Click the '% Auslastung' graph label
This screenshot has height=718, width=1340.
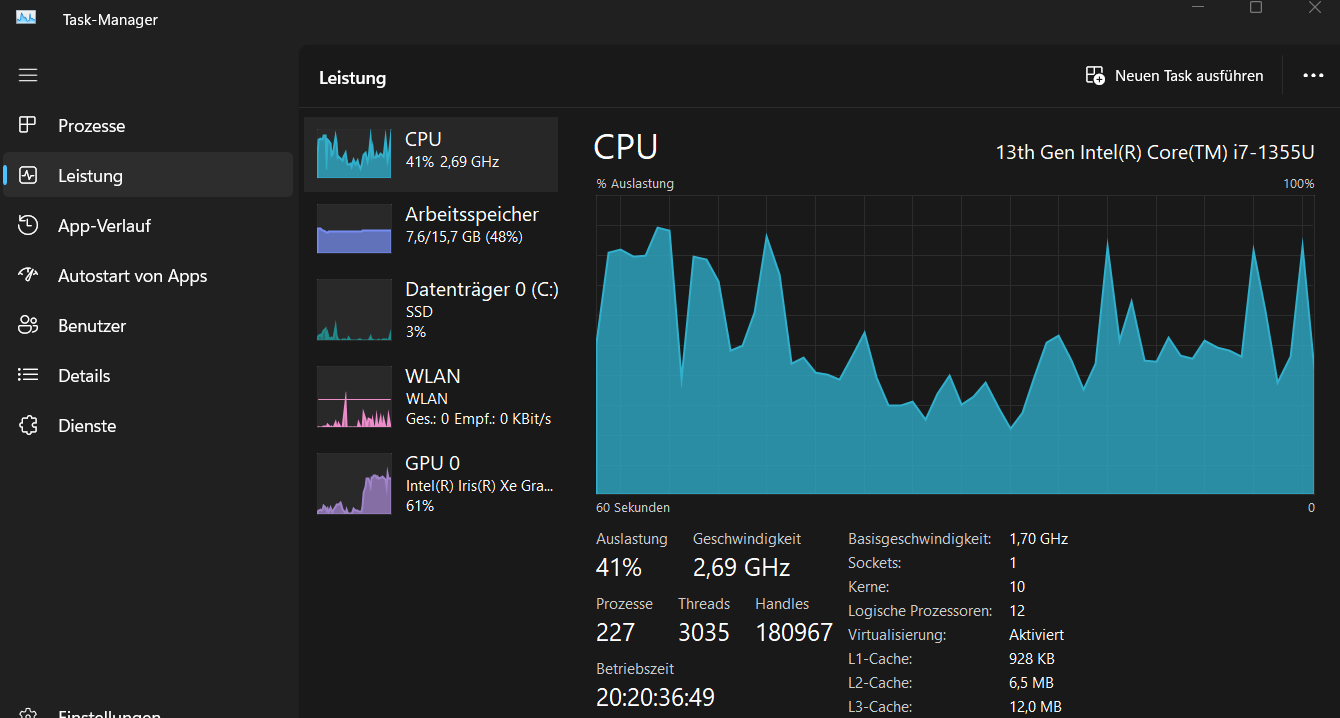click(635, 184)
